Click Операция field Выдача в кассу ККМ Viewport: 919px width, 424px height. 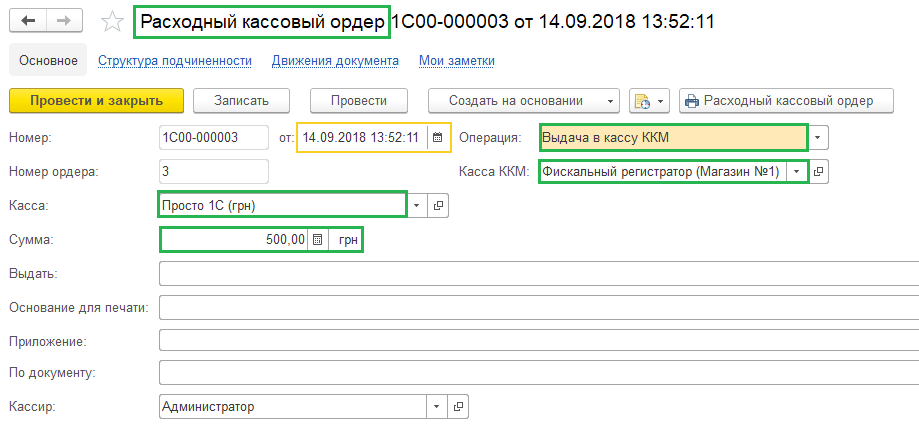pos(673,138)
